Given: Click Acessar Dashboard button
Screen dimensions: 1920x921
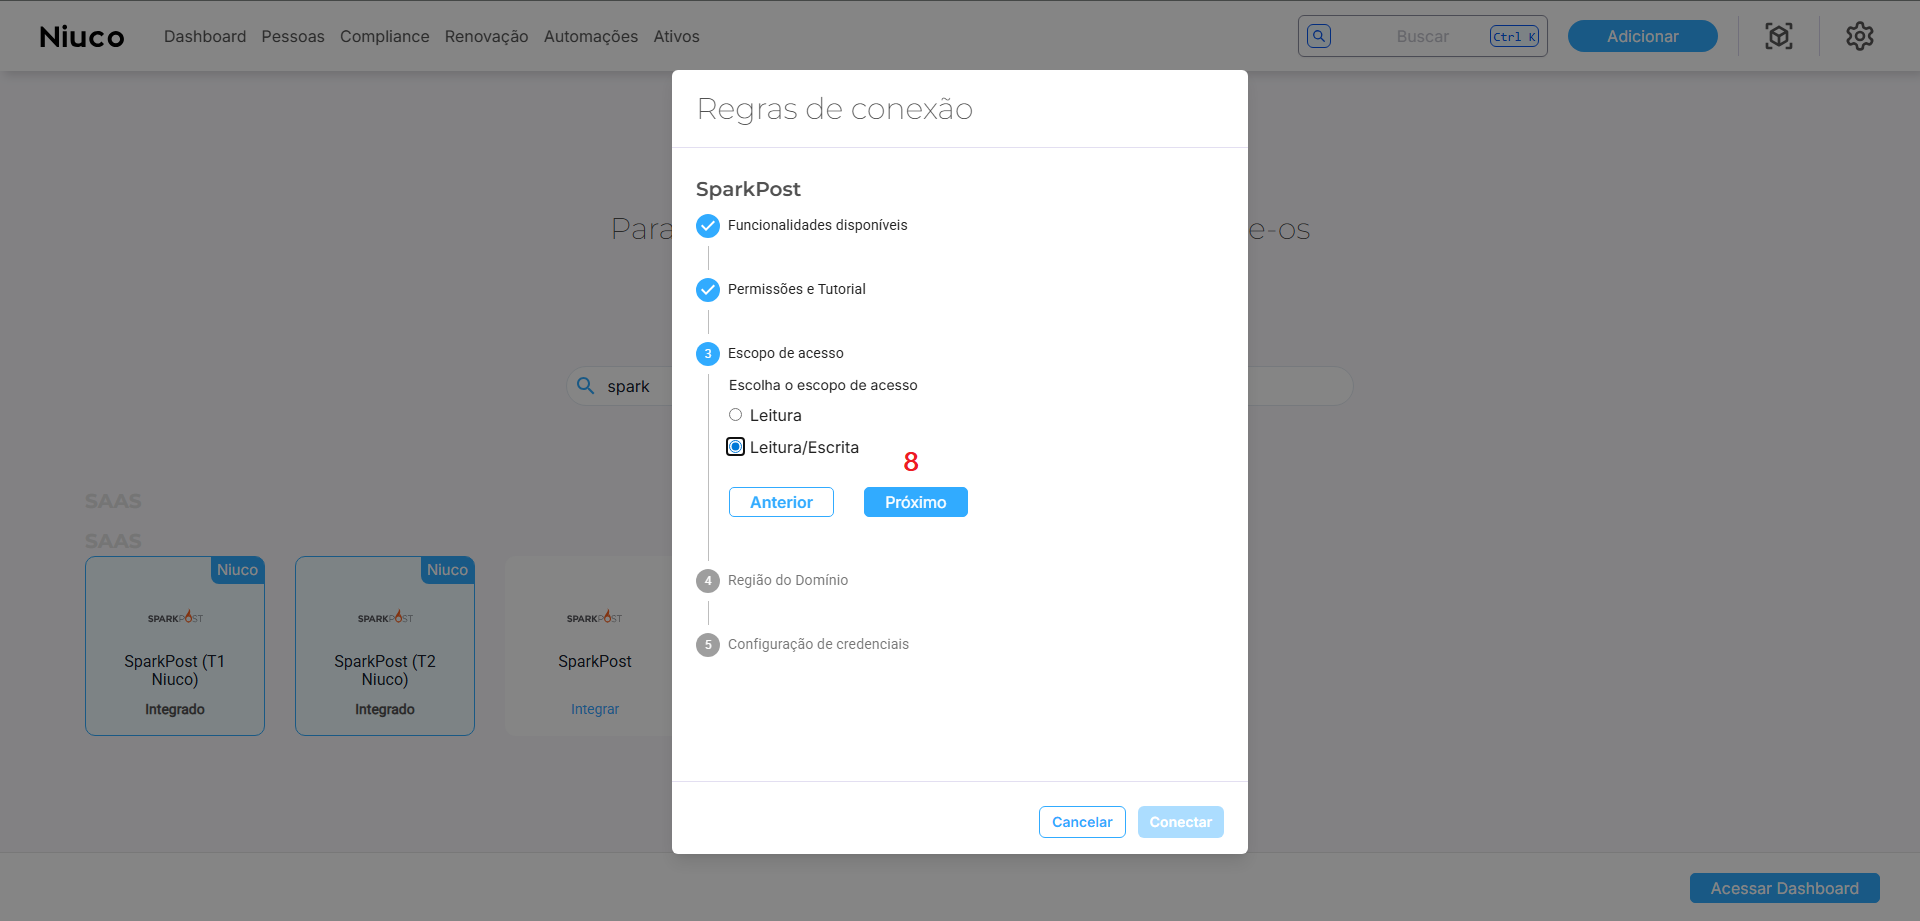Looking at the screenshot, I should point(1785,888).
